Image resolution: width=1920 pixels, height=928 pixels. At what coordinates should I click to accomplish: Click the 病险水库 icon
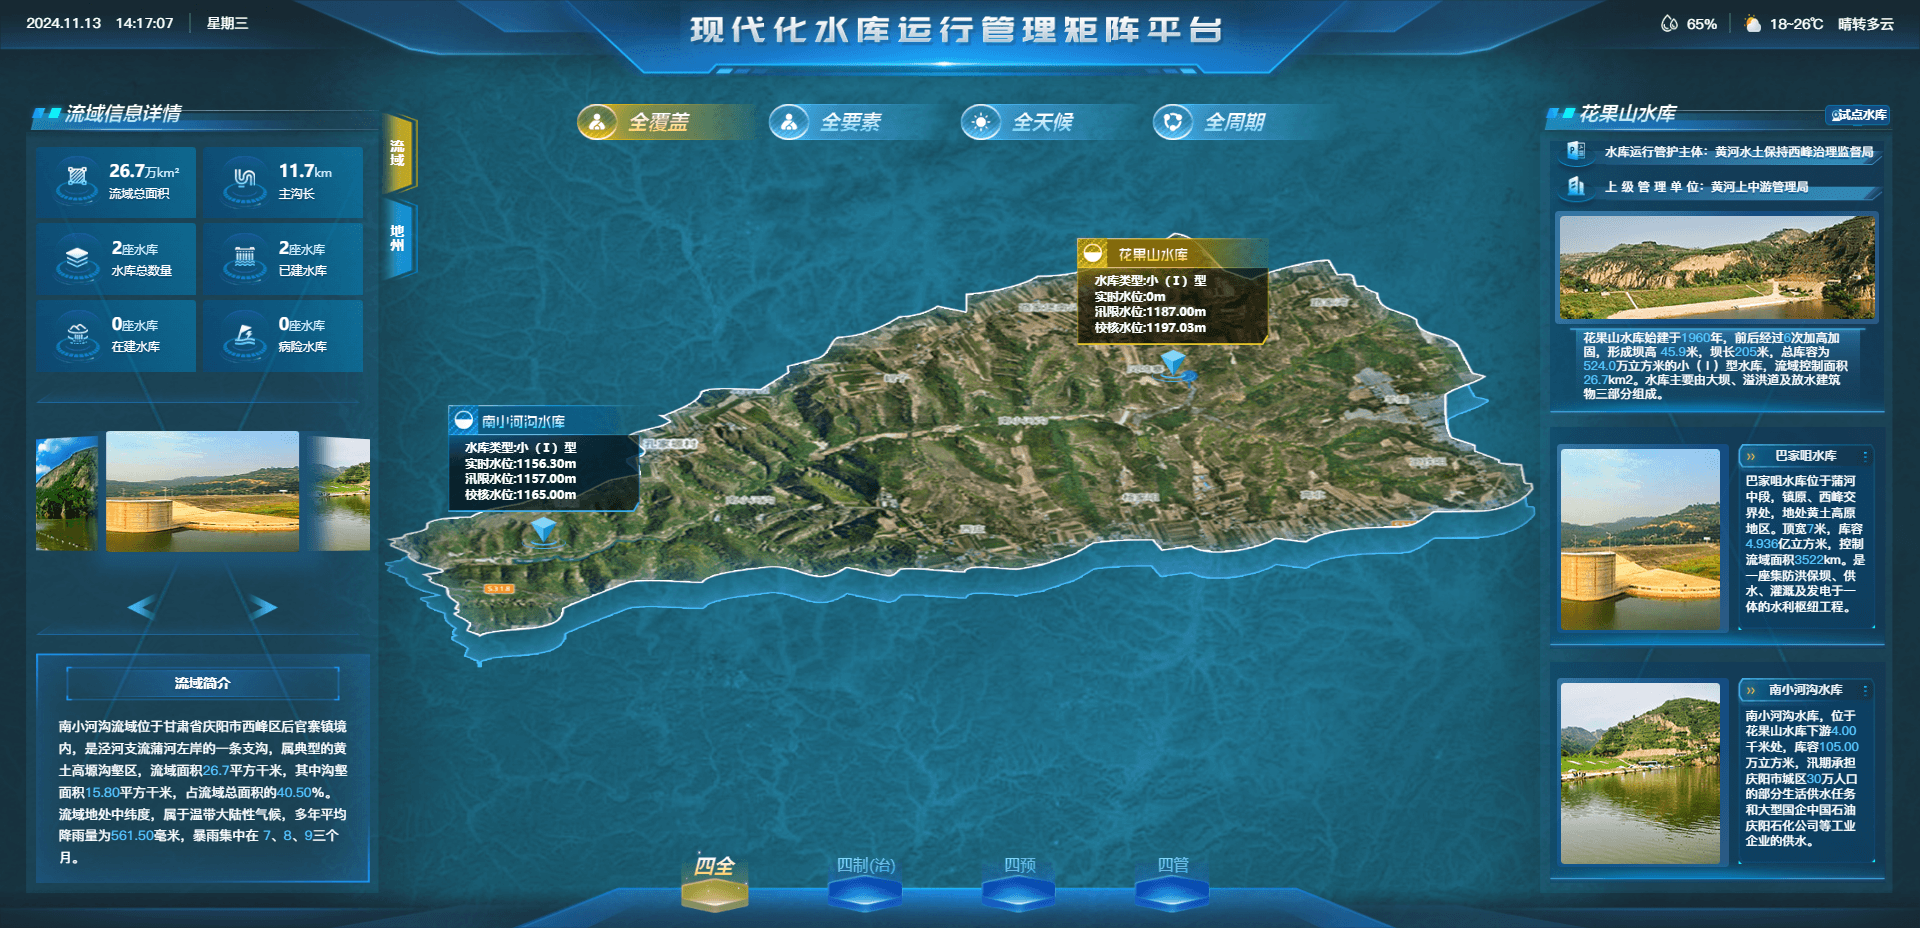245,335
